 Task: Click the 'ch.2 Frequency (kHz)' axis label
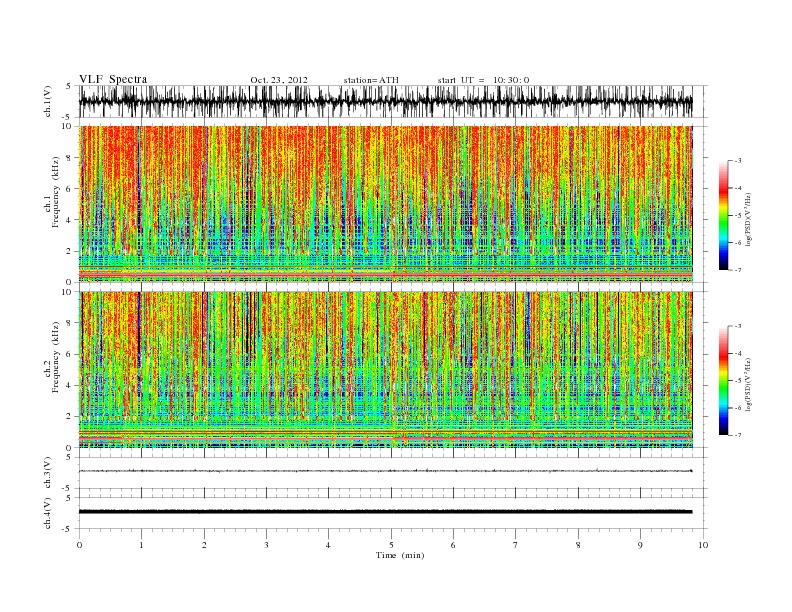[x=52, y=358]
